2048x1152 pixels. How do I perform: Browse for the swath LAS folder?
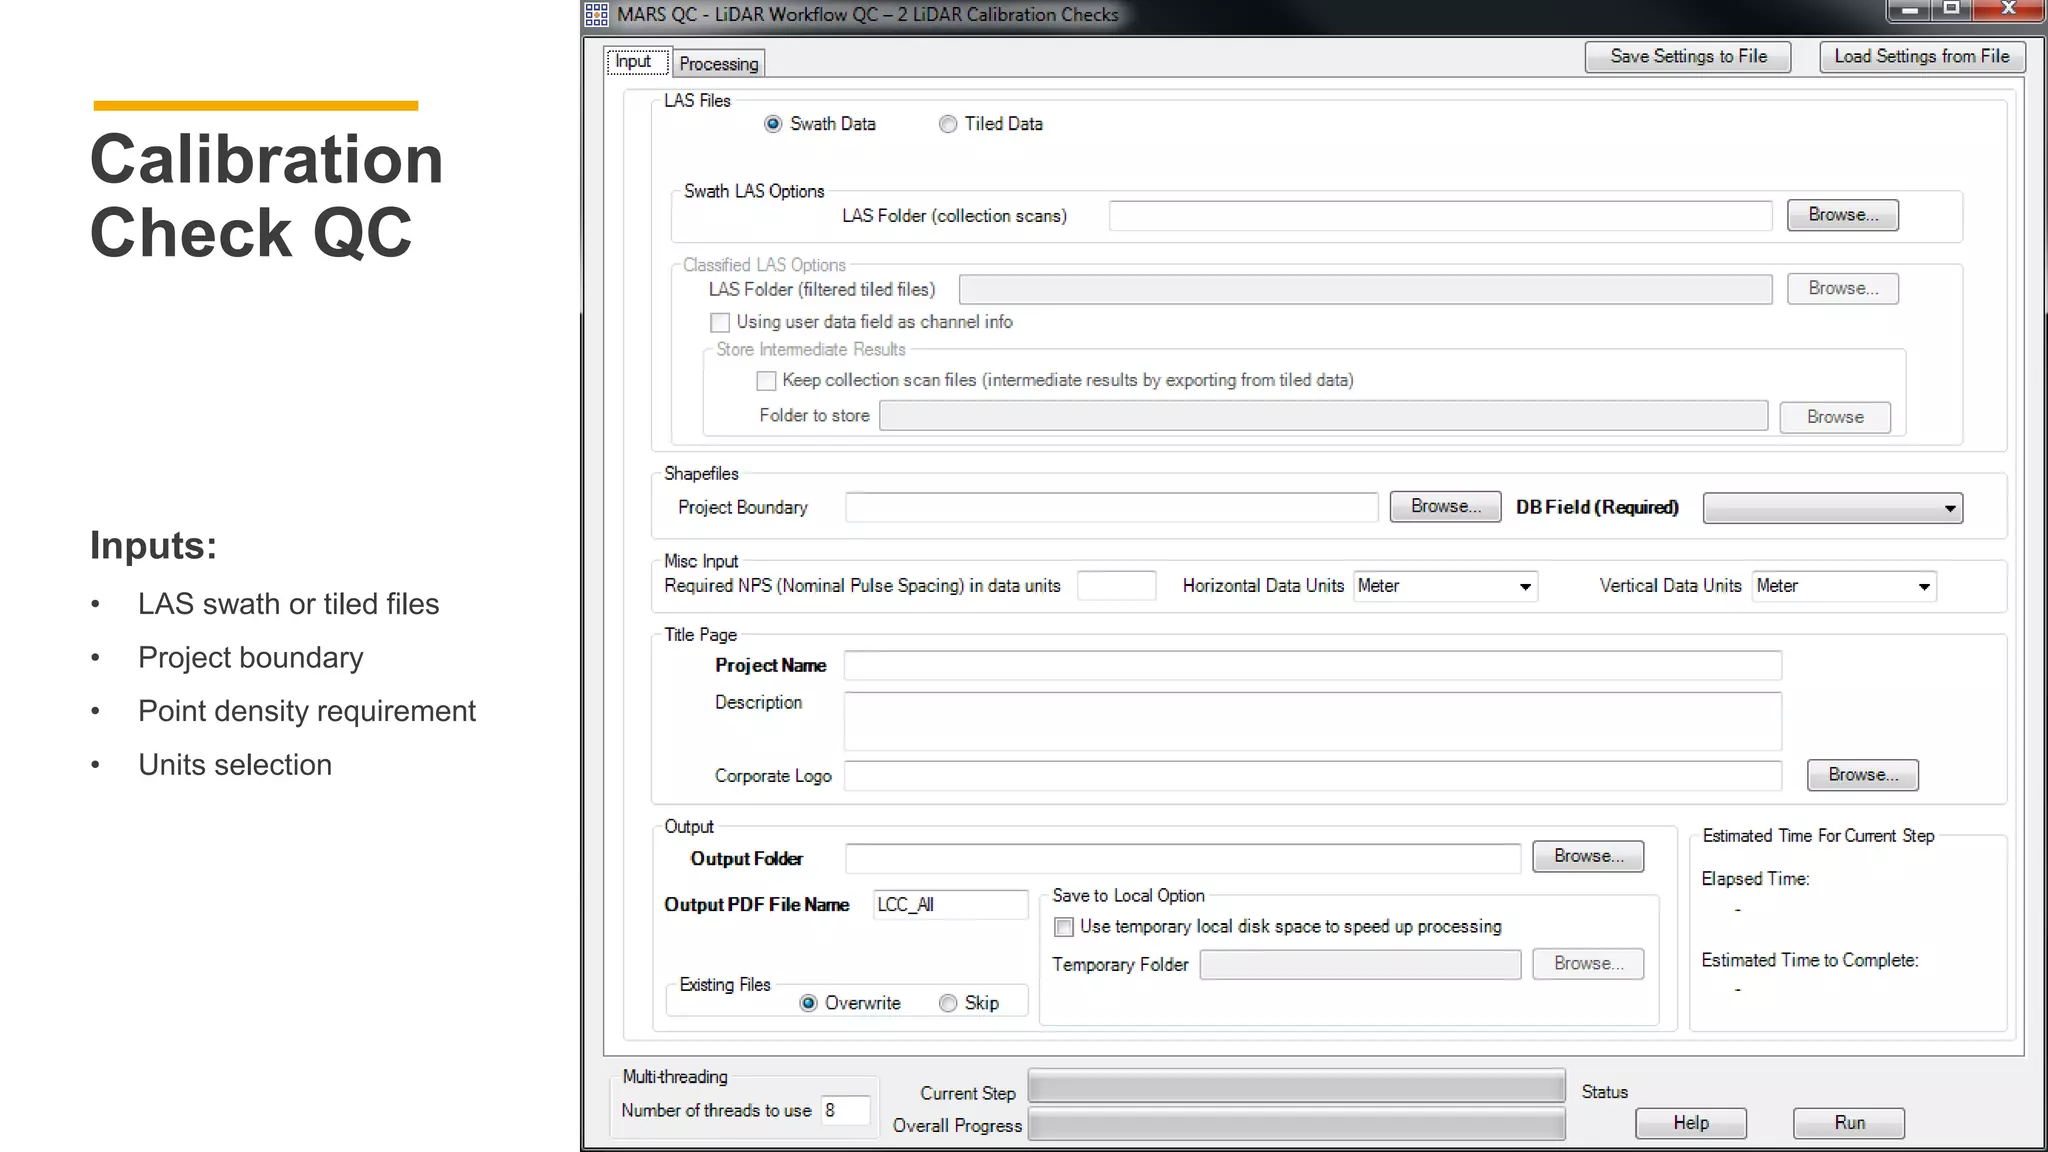coord(1842,215)
